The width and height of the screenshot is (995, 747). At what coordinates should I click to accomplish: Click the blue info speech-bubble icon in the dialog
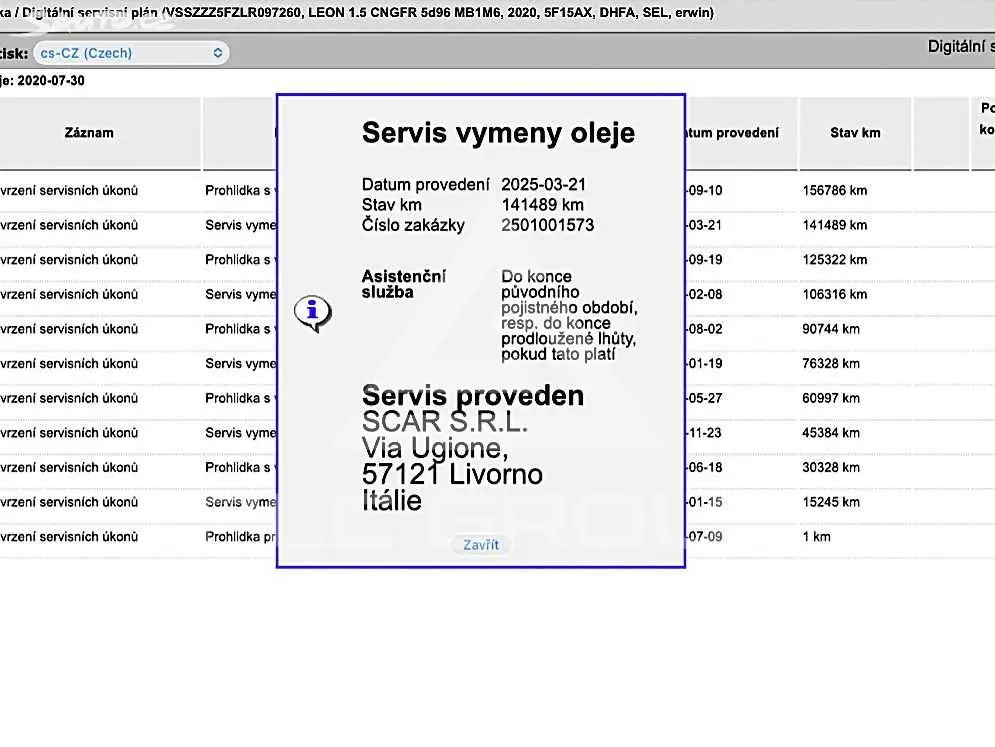[313, 313]
